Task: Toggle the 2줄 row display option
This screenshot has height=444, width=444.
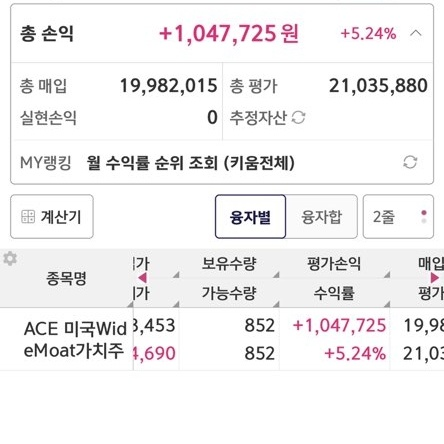Action: pyautogui.click(x=398, y=217)
